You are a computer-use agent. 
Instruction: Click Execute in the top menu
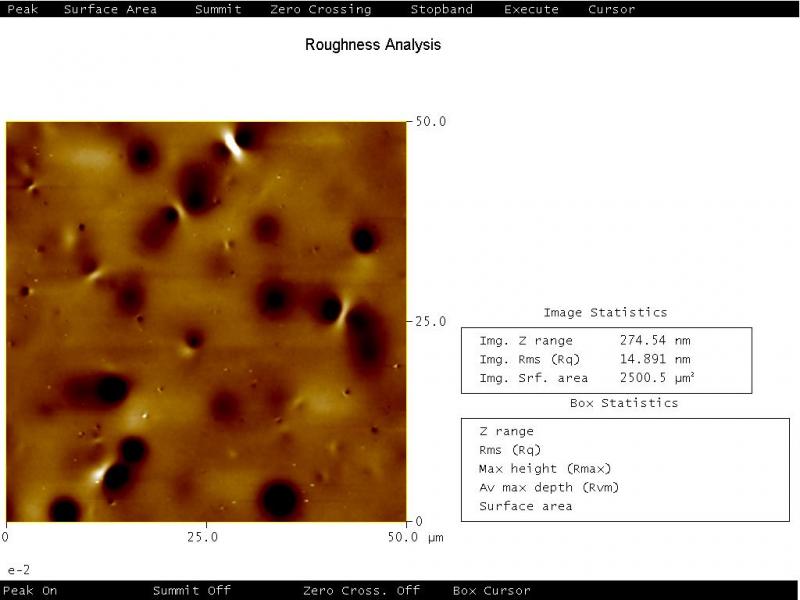pyautogui.click(x=531, y=9)
